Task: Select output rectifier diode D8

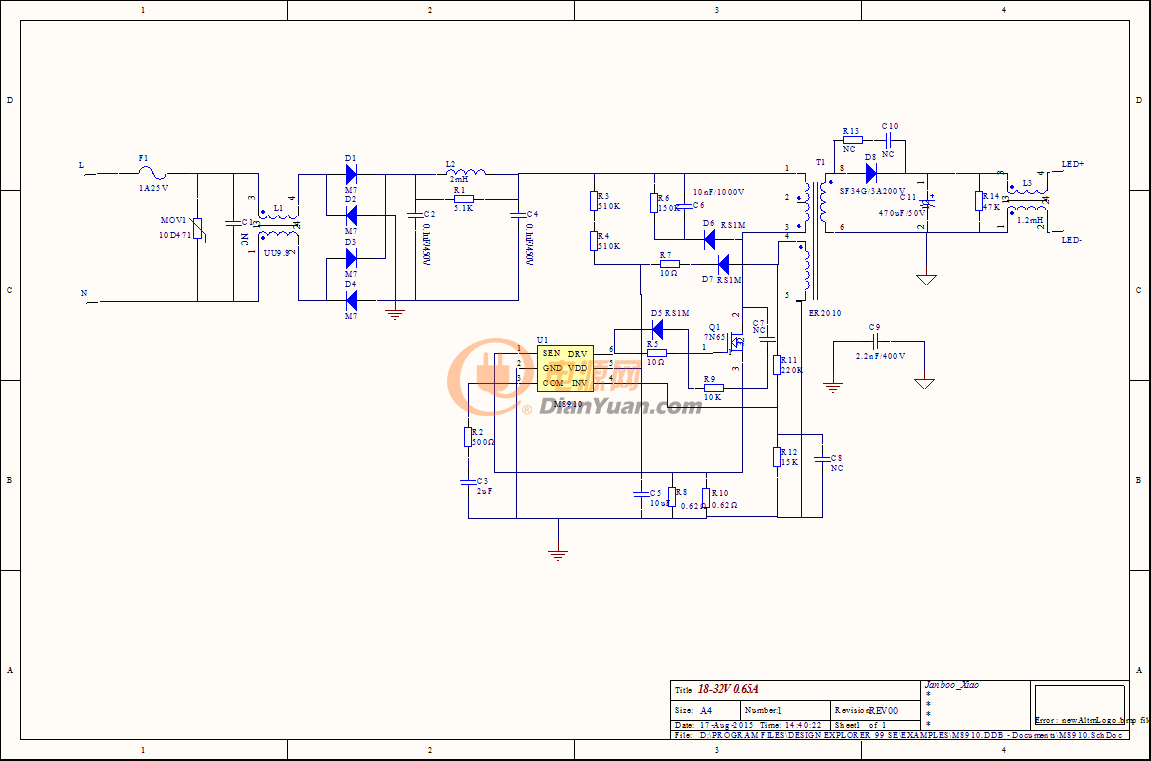Action: (871, 174)
